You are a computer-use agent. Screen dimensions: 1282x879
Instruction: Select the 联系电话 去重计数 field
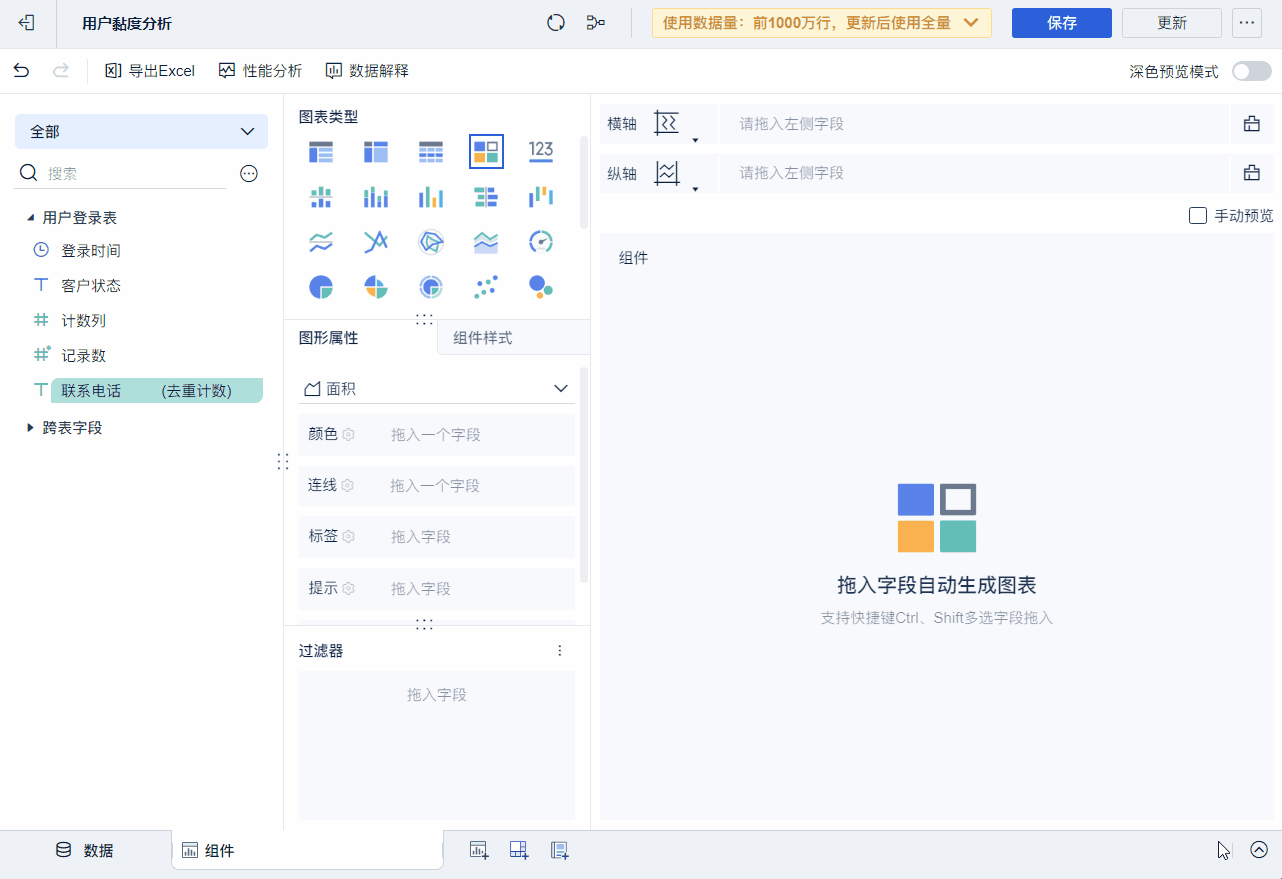(x=157, y=391)
